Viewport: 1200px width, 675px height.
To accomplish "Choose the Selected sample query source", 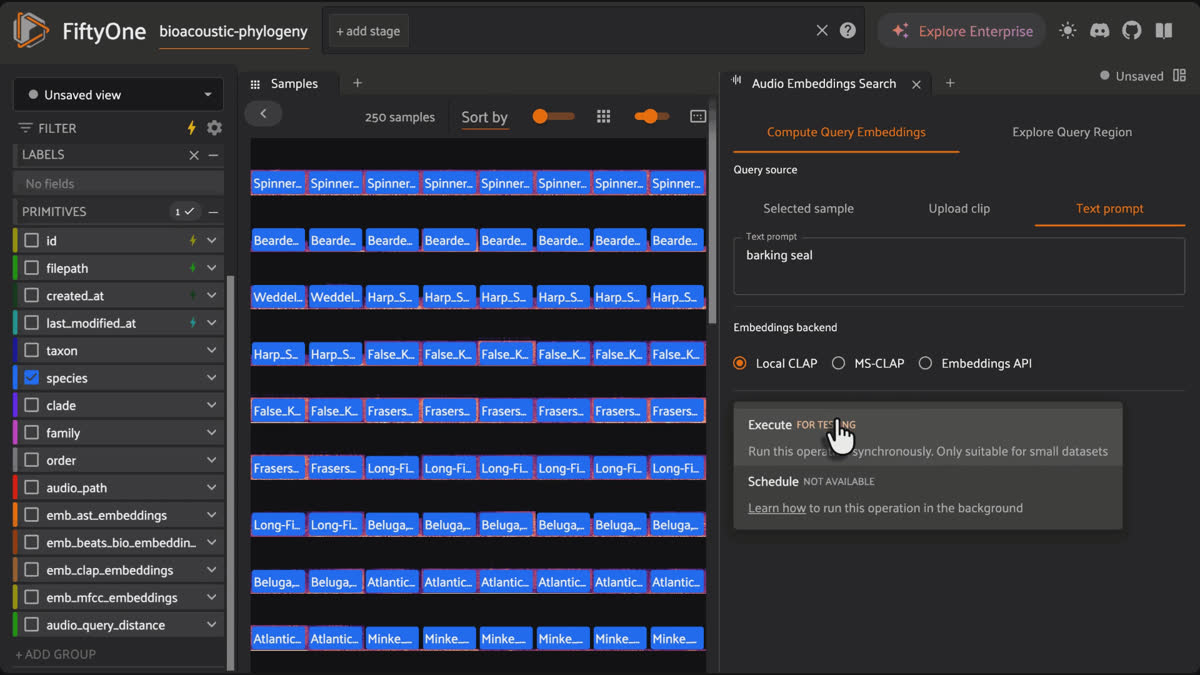I will pos(808,209).
